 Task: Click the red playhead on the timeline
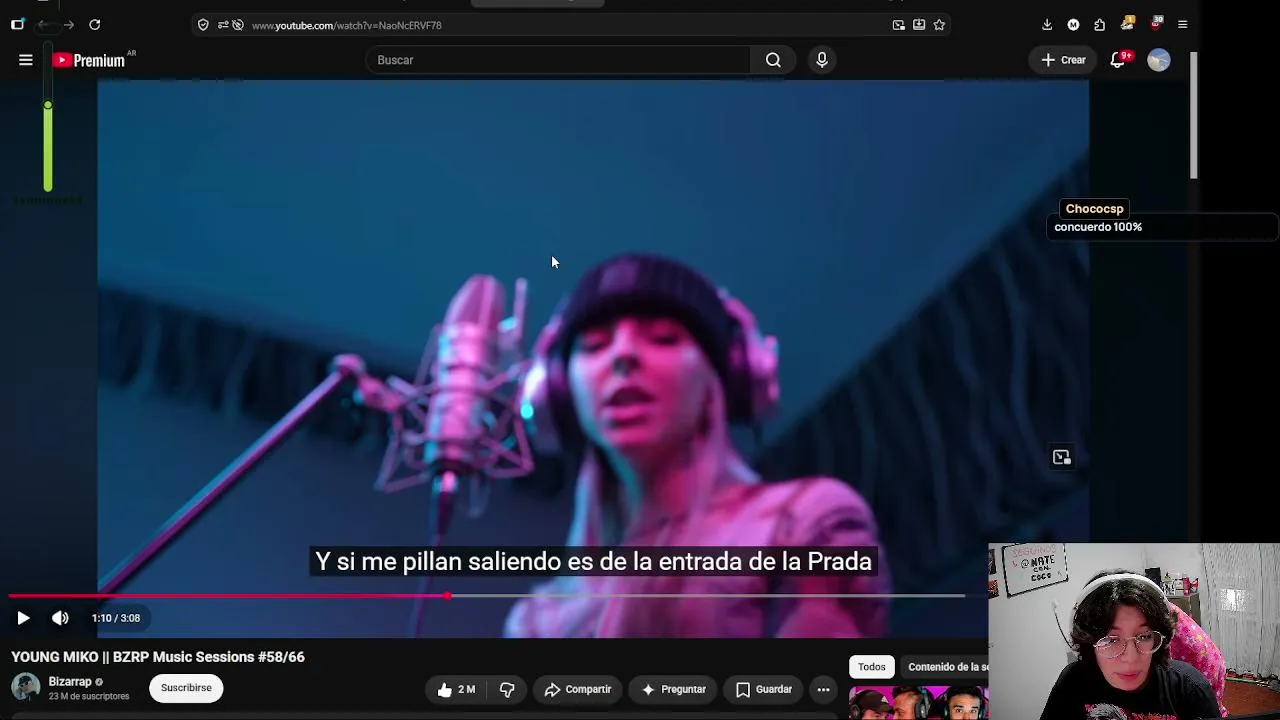click(x=447, y=596)
